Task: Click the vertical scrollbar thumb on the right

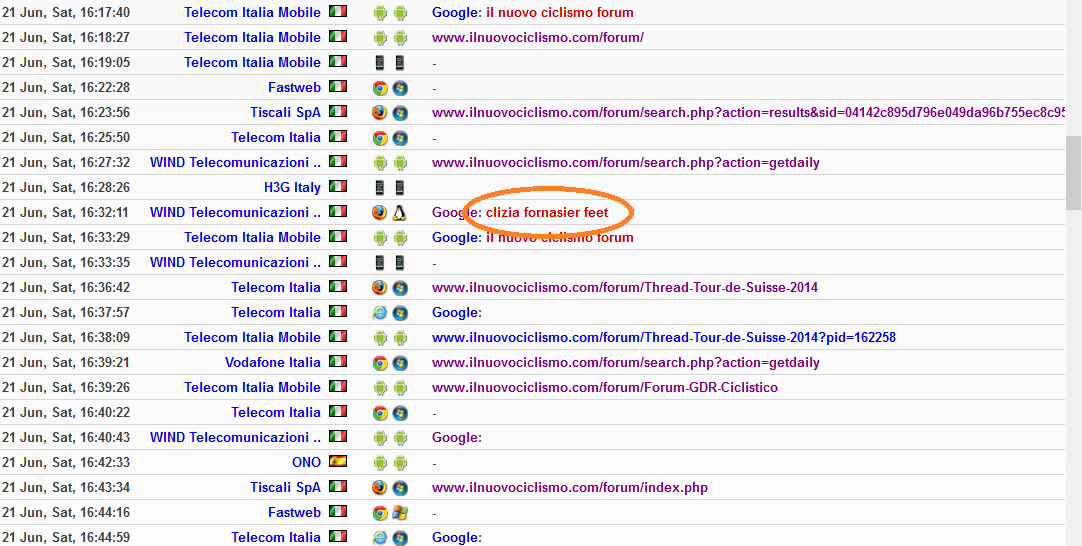Action: coord(1073,173)
